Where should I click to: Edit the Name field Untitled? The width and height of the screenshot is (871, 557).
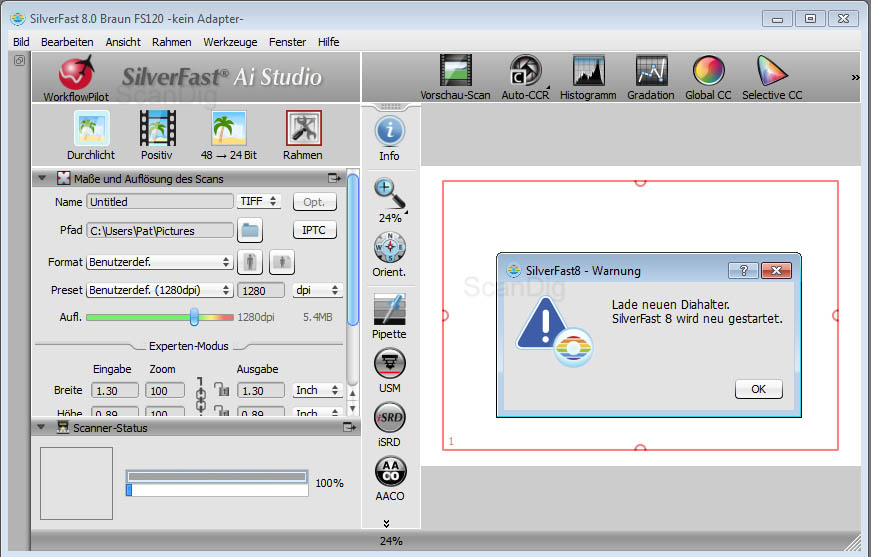[x=160, y=202]
